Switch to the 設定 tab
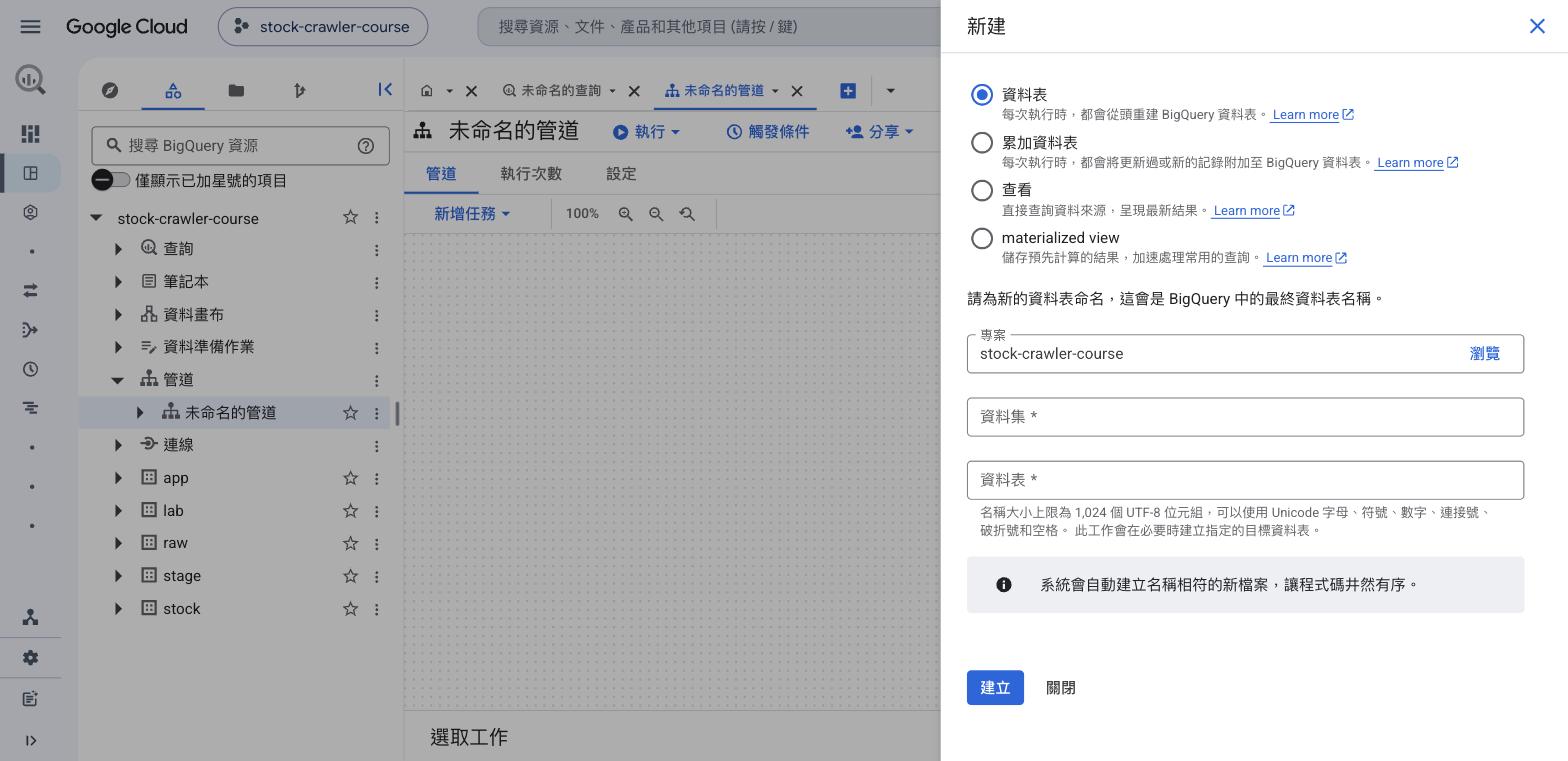 coord(621,174)
